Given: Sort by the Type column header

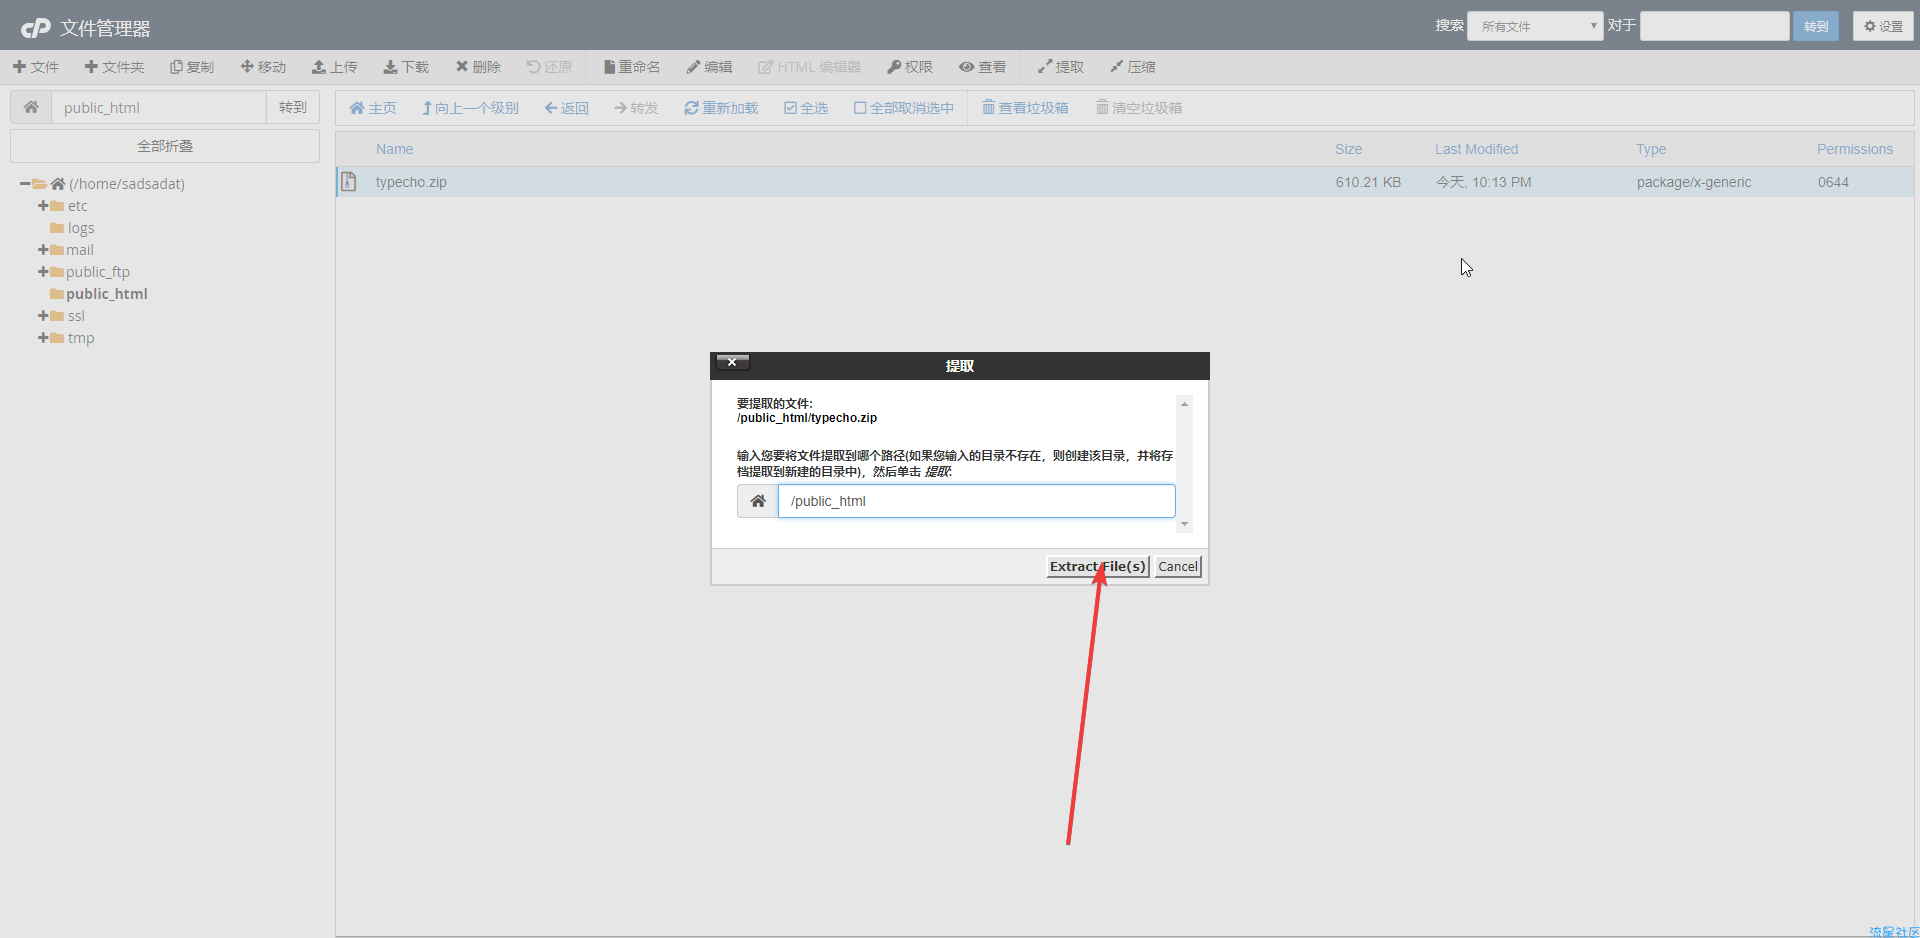Looking at the screenshot, I should [x=1651, y=149].
